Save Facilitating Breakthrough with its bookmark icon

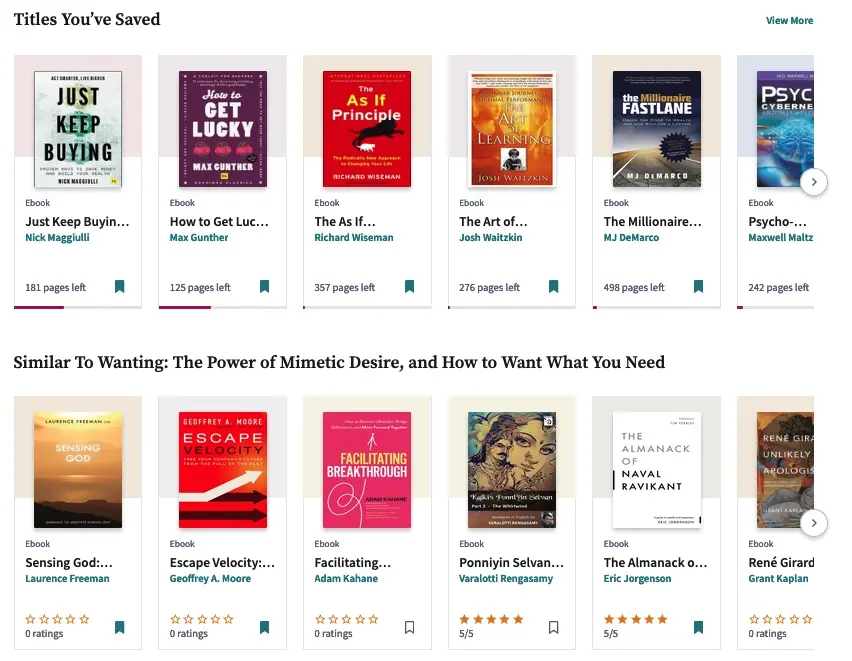(x=409, y=628)
